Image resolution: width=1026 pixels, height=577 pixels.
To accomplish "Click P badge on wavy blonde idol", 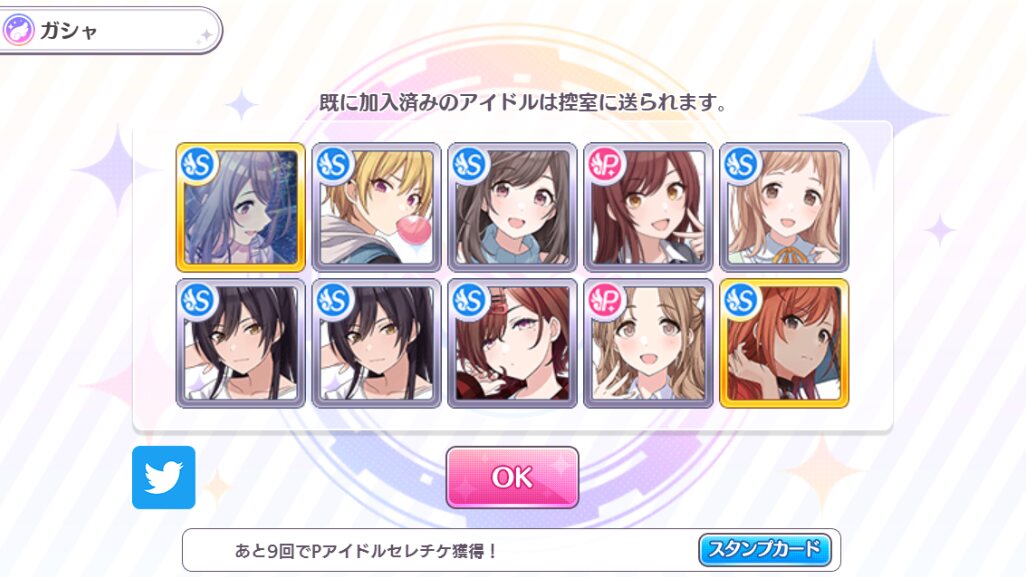I will (x=605, y=300).
